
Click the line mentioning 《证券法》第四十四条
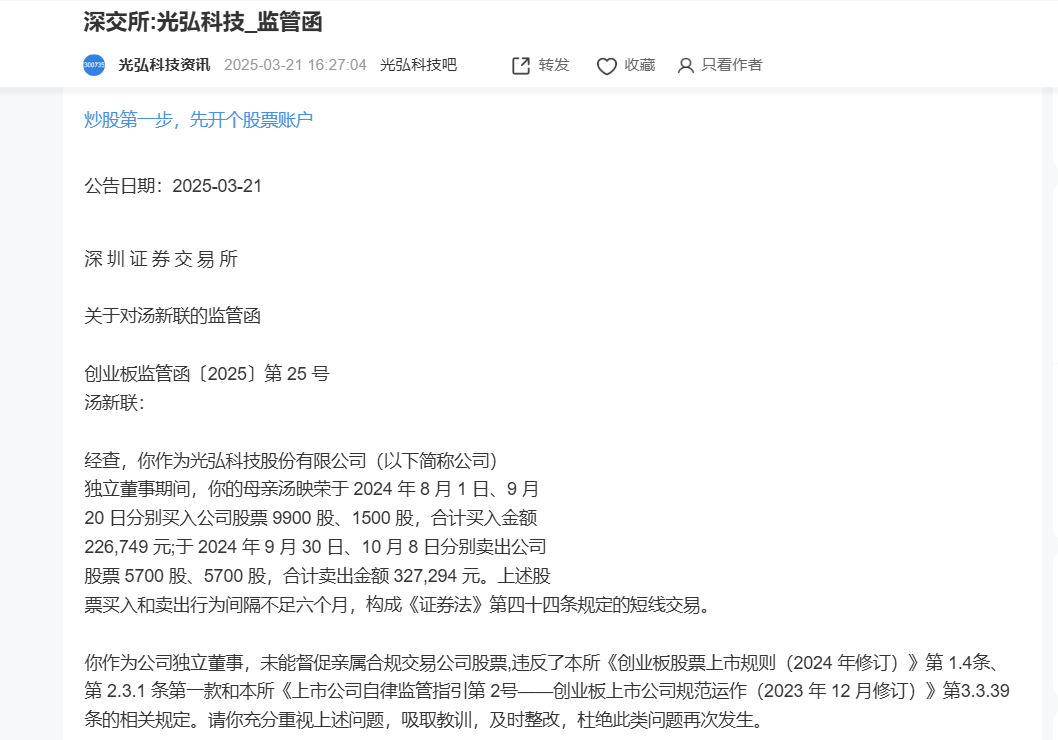coord(398,605)
